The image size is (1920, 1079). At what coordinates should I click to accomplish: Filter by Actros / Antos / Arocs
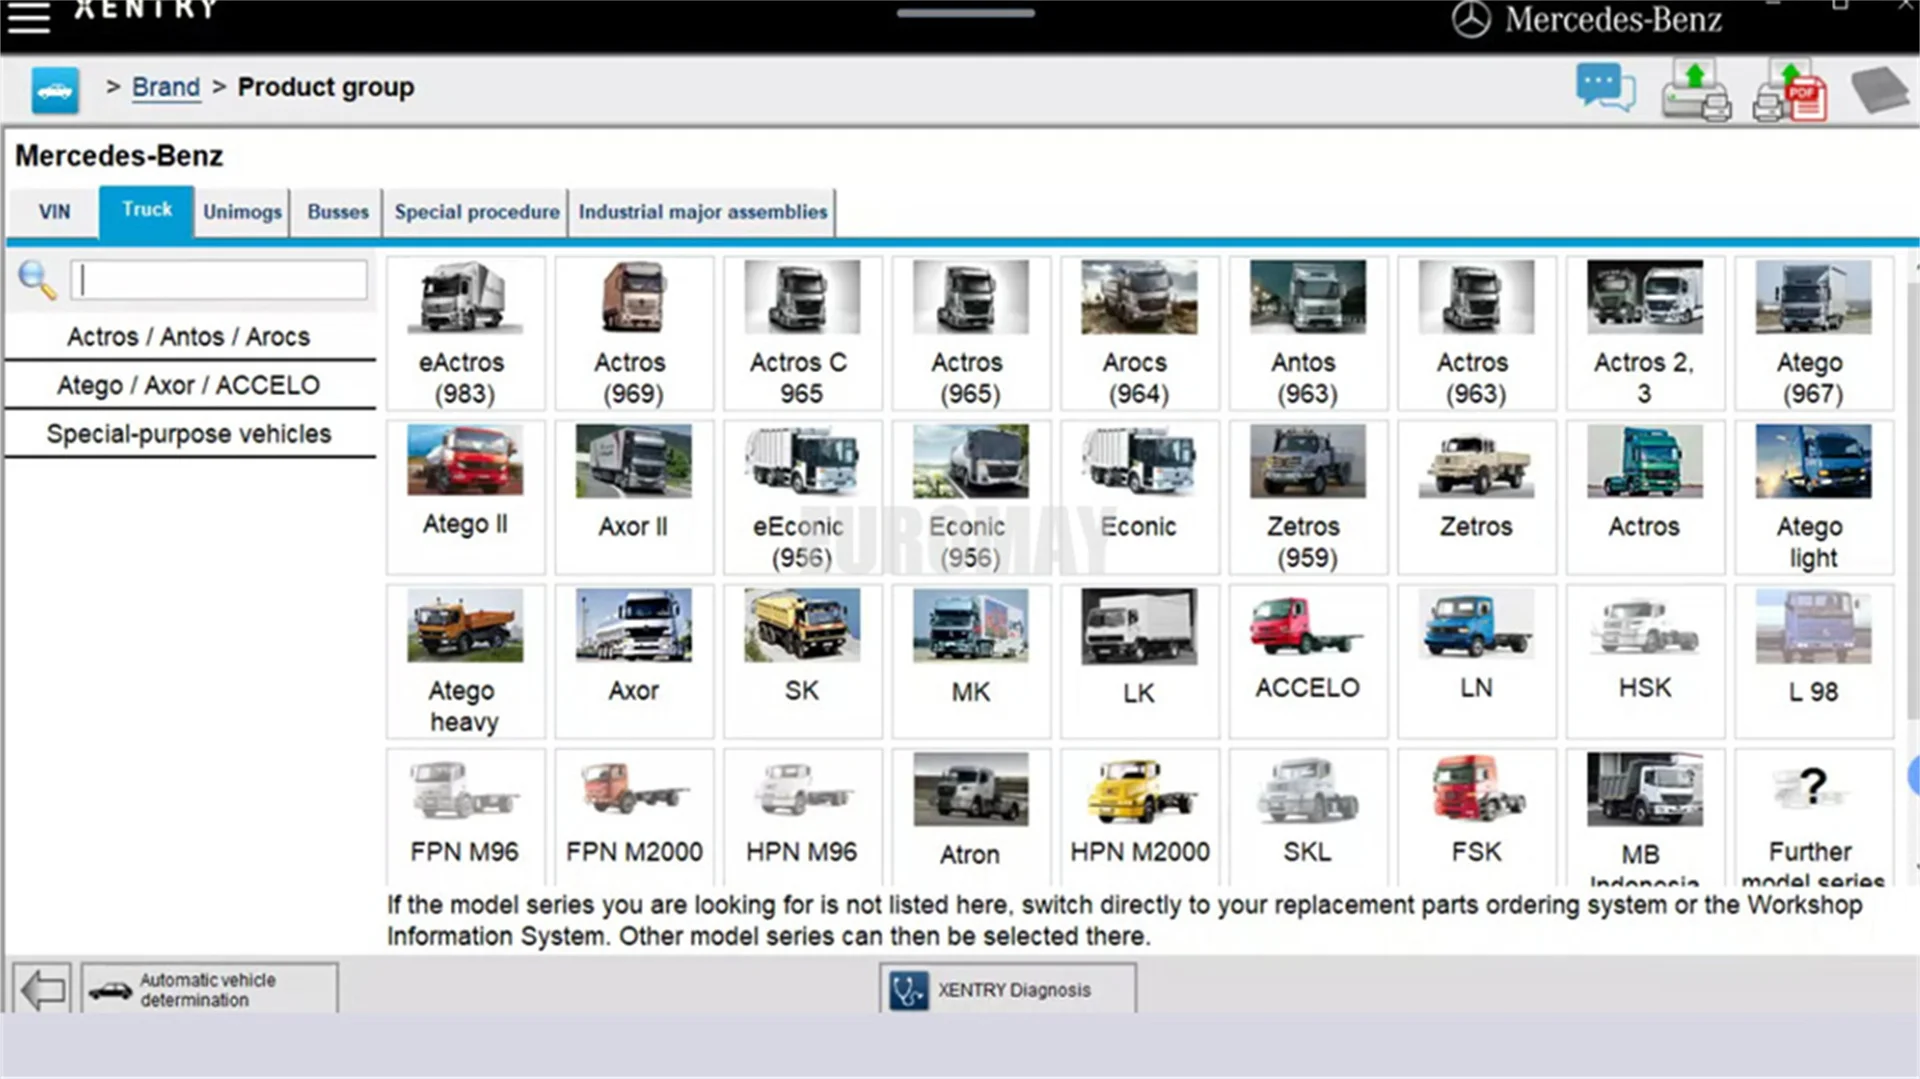click(x=189, y=337)
